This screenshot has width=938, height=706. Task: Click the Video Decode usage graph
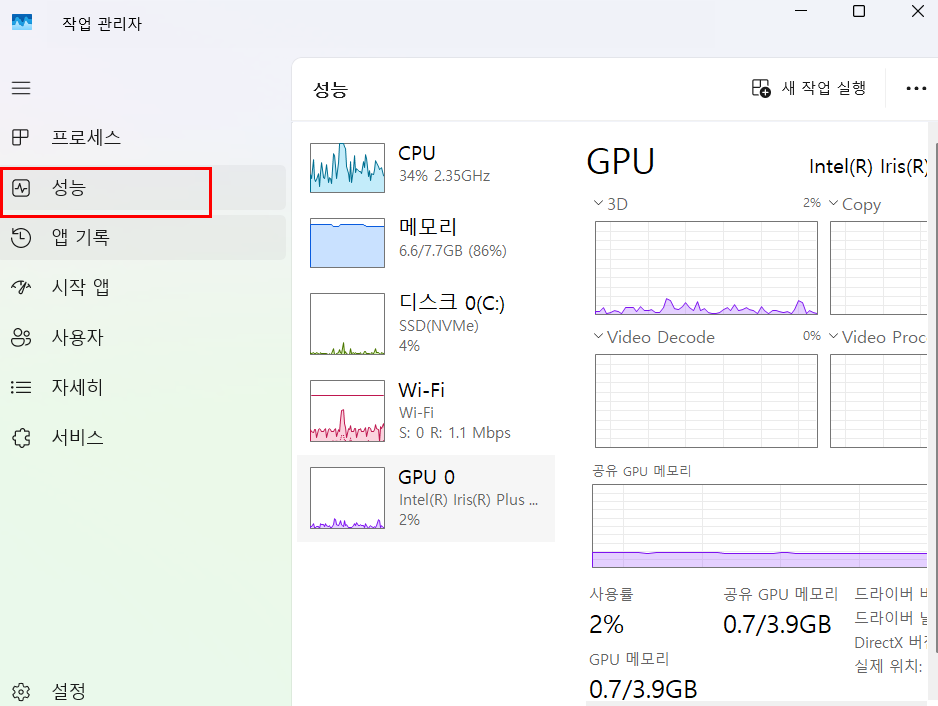point(706,401)
